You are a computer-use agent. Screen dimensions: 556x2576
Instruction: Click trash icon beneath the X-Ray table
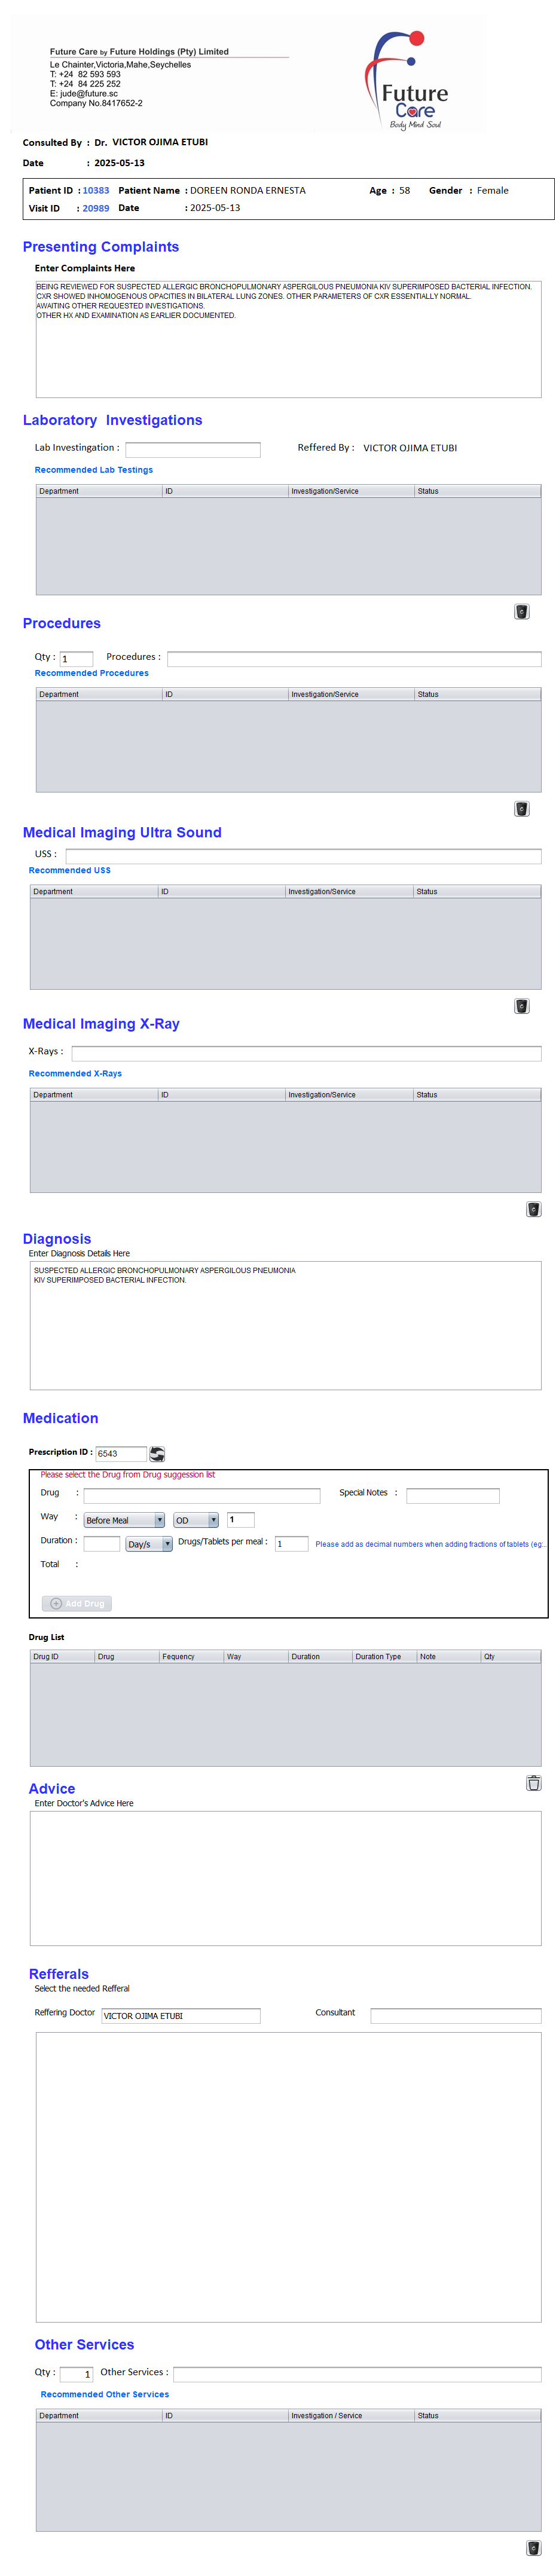tap(533, 1209)
